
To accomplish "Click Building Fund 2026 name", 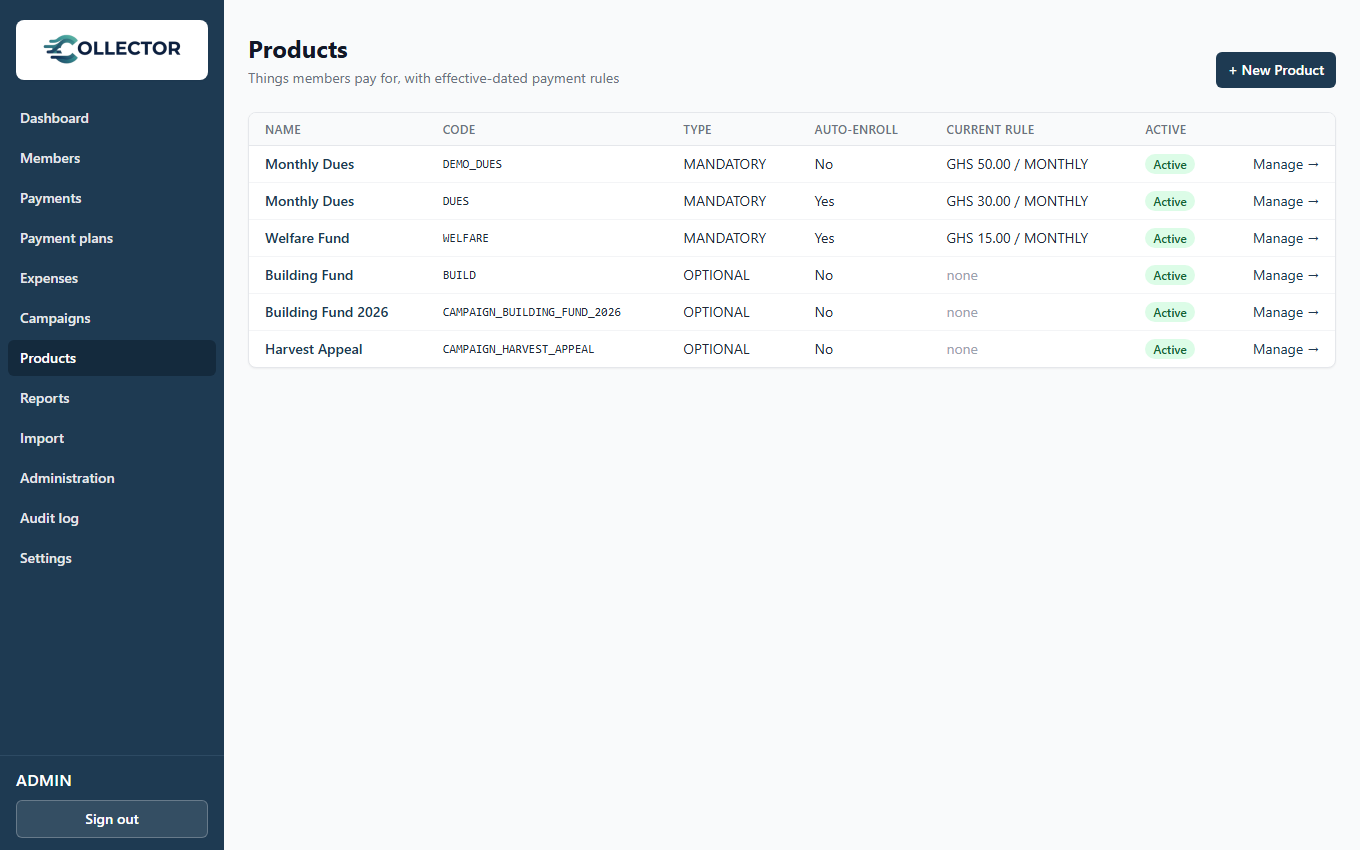I will tap(326, 312).
